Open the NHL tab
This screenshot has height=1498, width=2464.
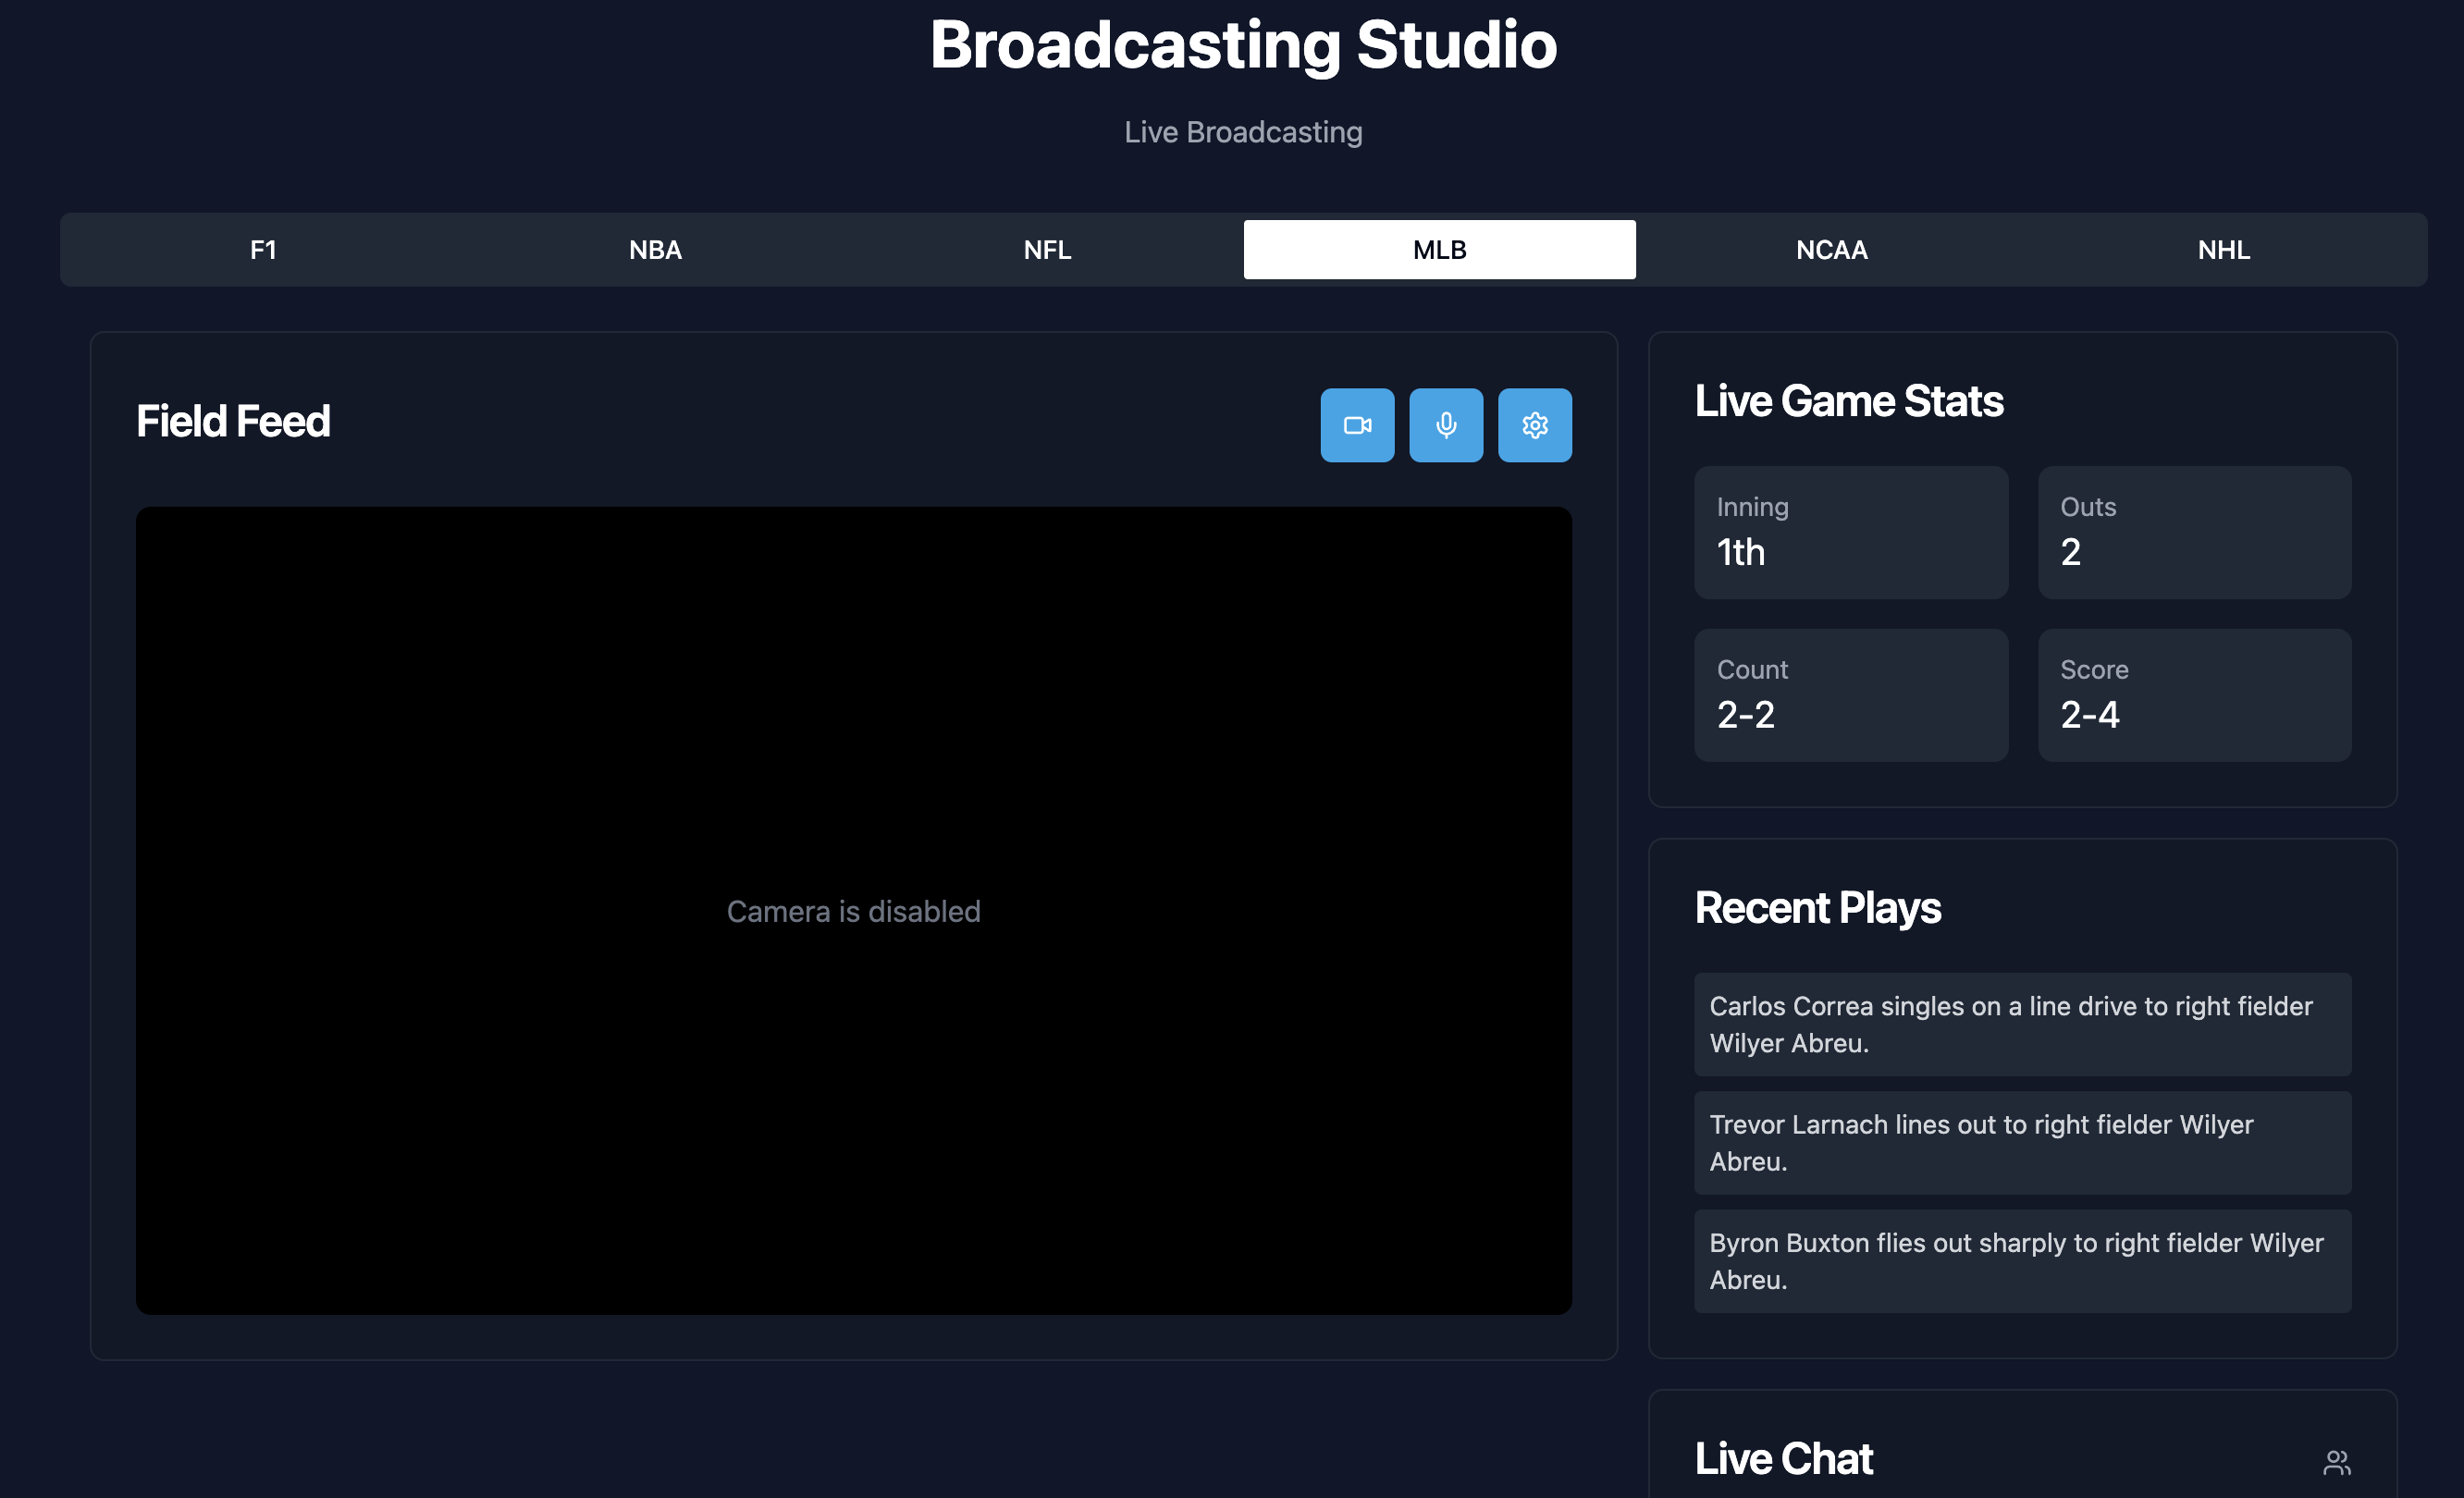coord(2223,250)
